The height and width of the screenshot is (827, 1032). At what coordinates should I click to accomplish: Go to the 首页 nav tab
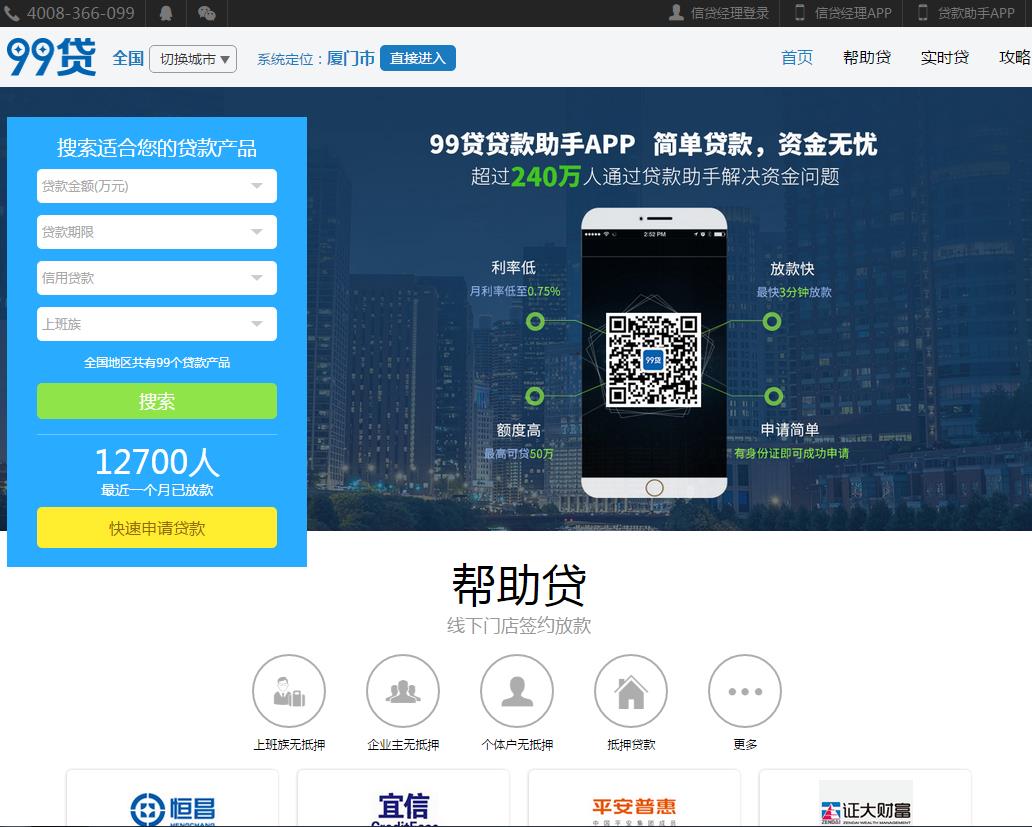tap(797, 58)
